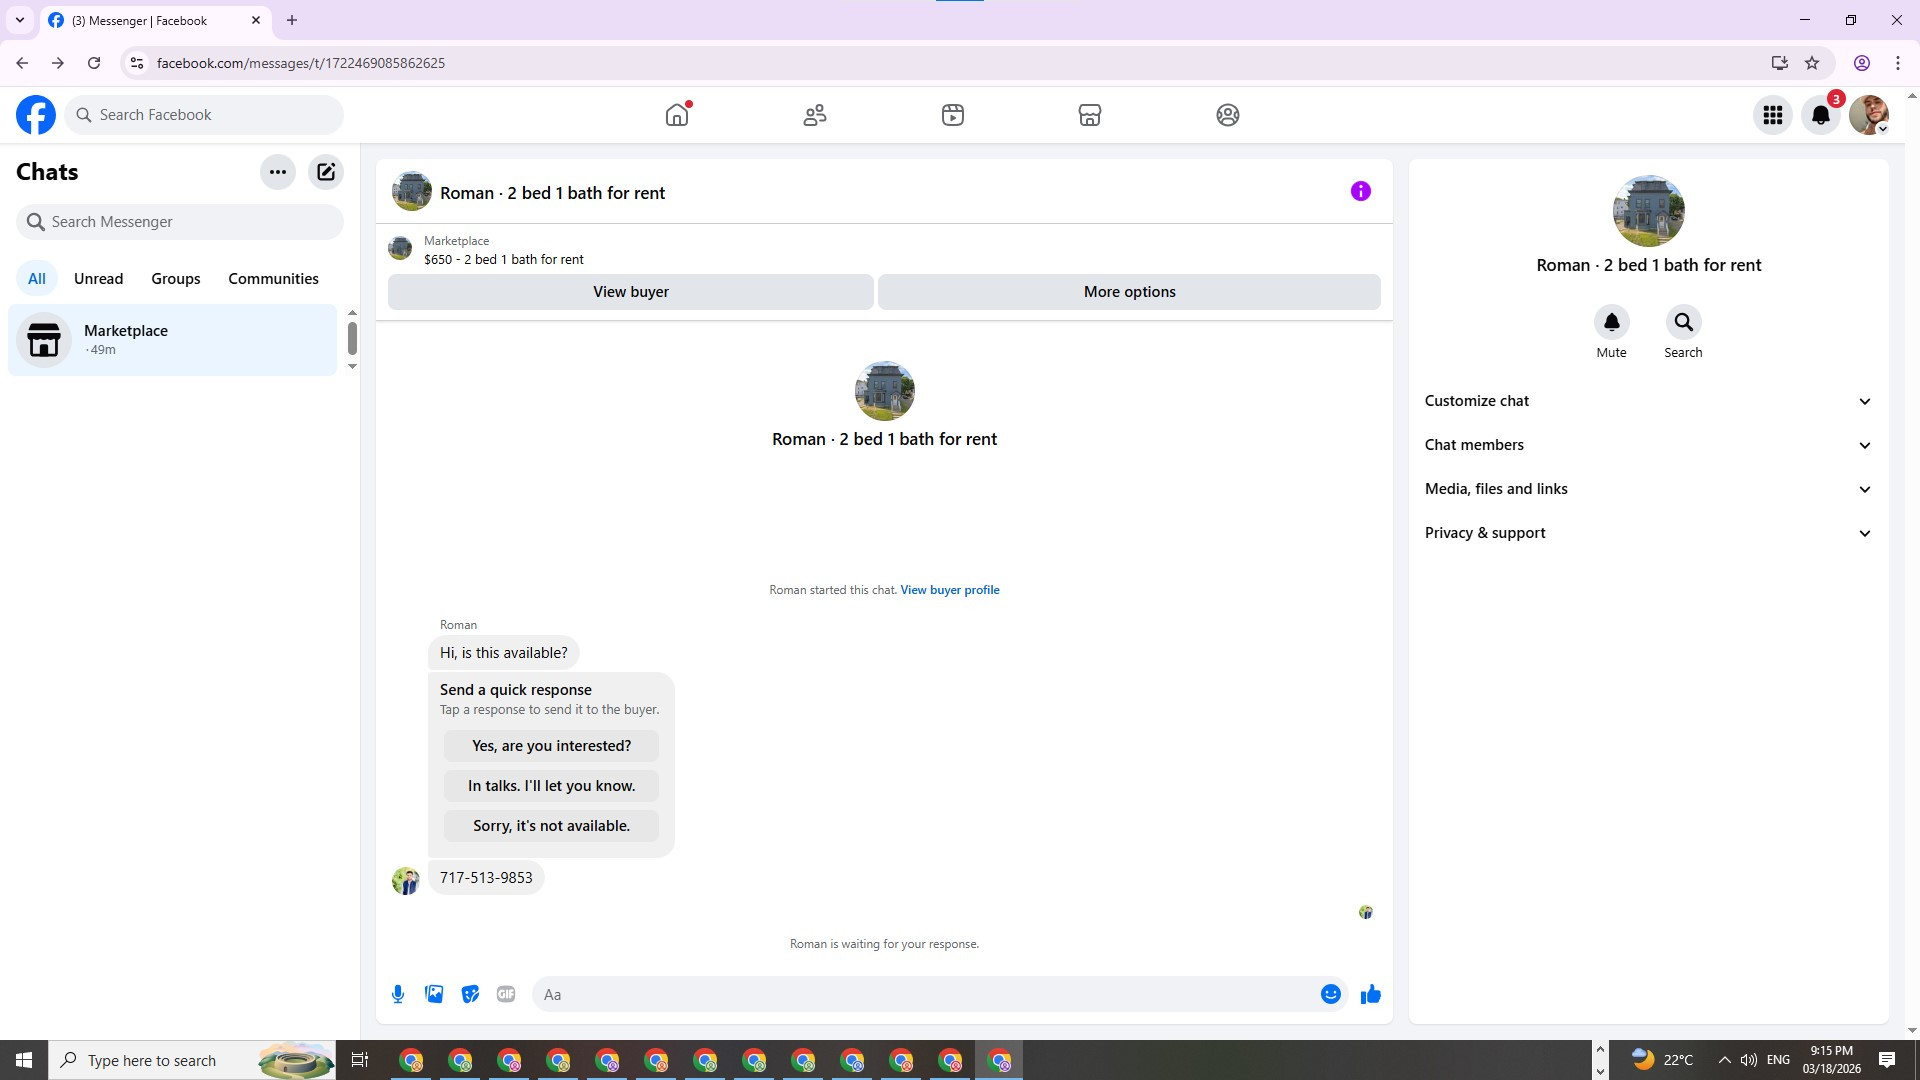This screenshot has height=1080, width=1920.
Task: Click the View buyer button
Action: tap(630, 292)
